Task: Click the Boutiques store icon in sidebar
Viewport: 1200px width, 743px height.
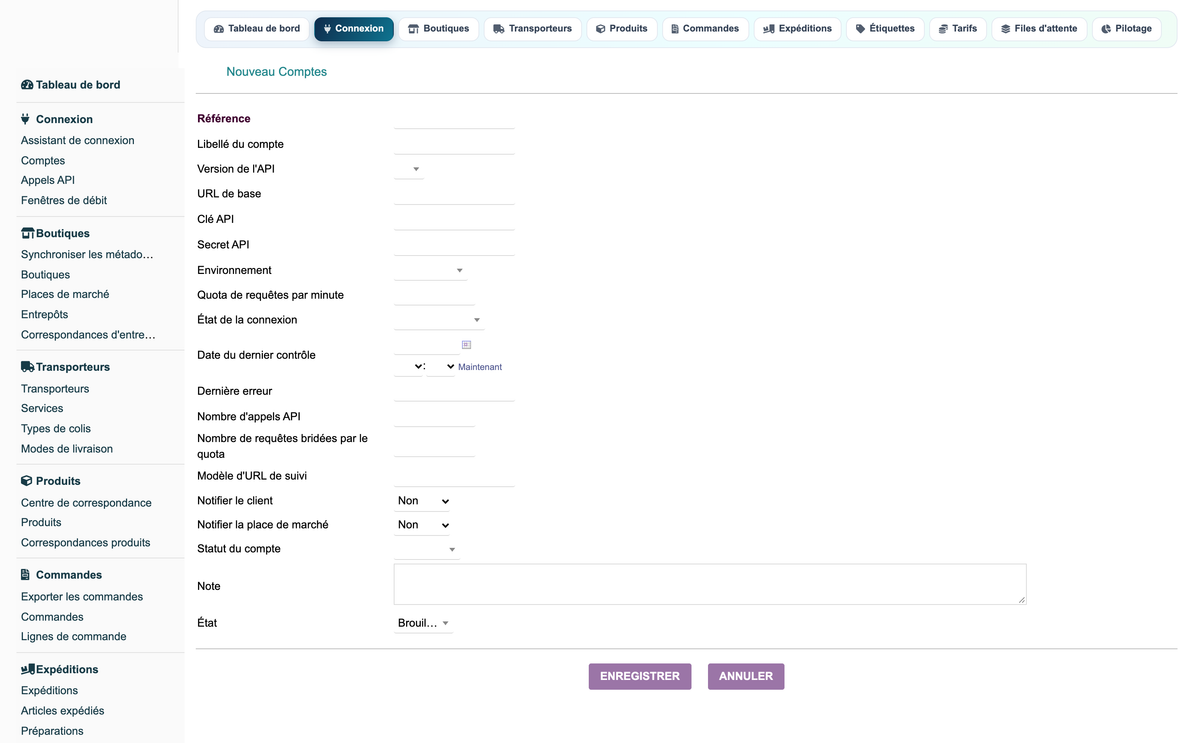Action: (x=27, y=233)
